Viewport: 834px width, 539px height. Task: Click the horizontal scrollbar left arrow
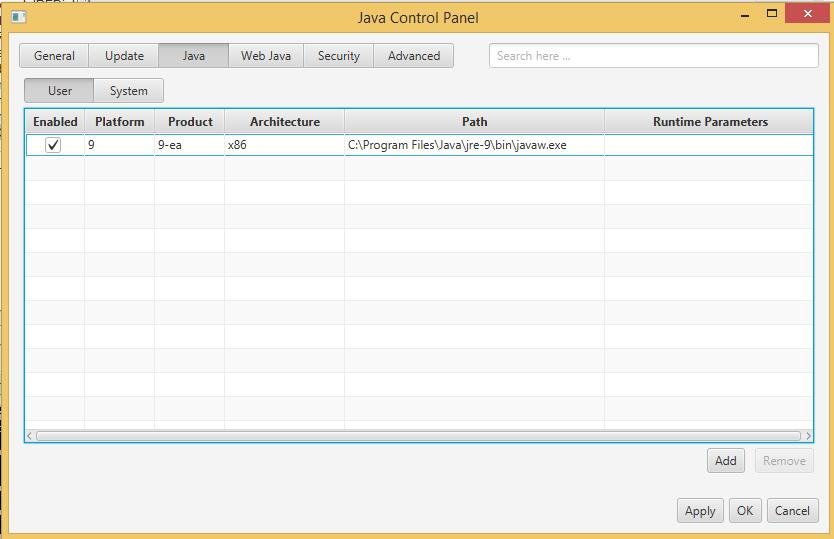(x=30, y=436)
